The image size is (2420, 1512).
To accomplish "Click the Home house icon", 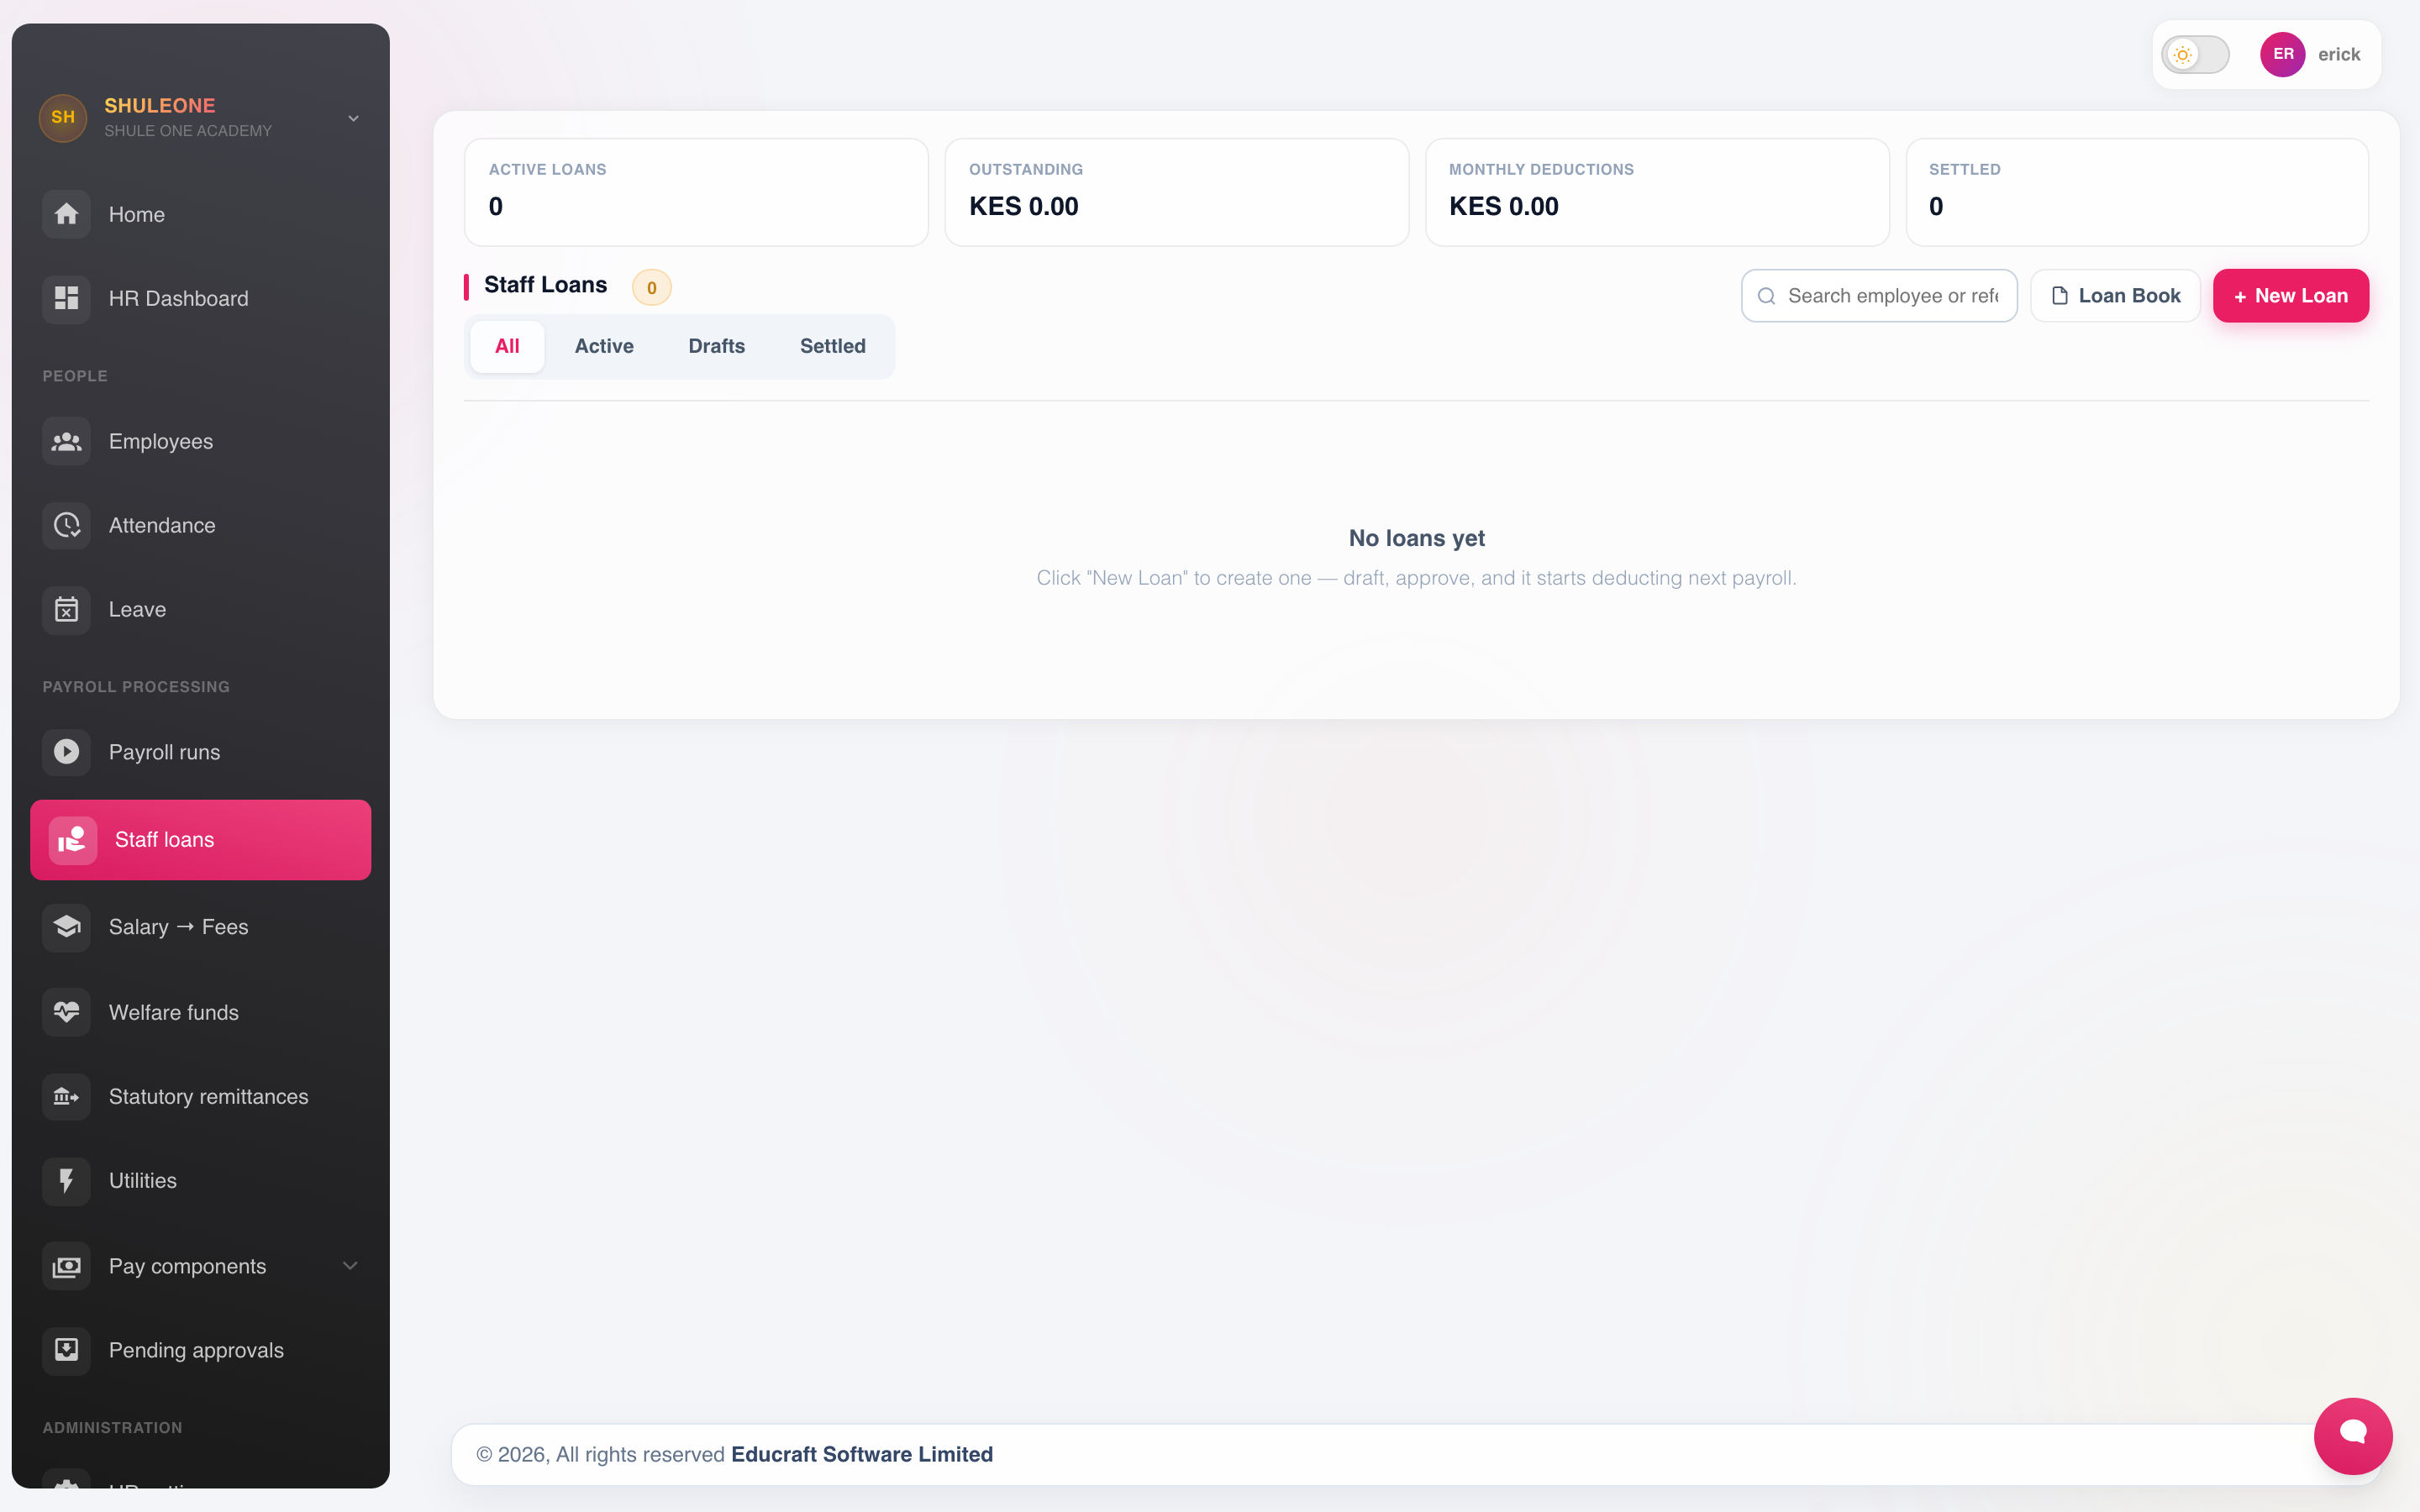I will pyautogui.click(x=66, y=214).
